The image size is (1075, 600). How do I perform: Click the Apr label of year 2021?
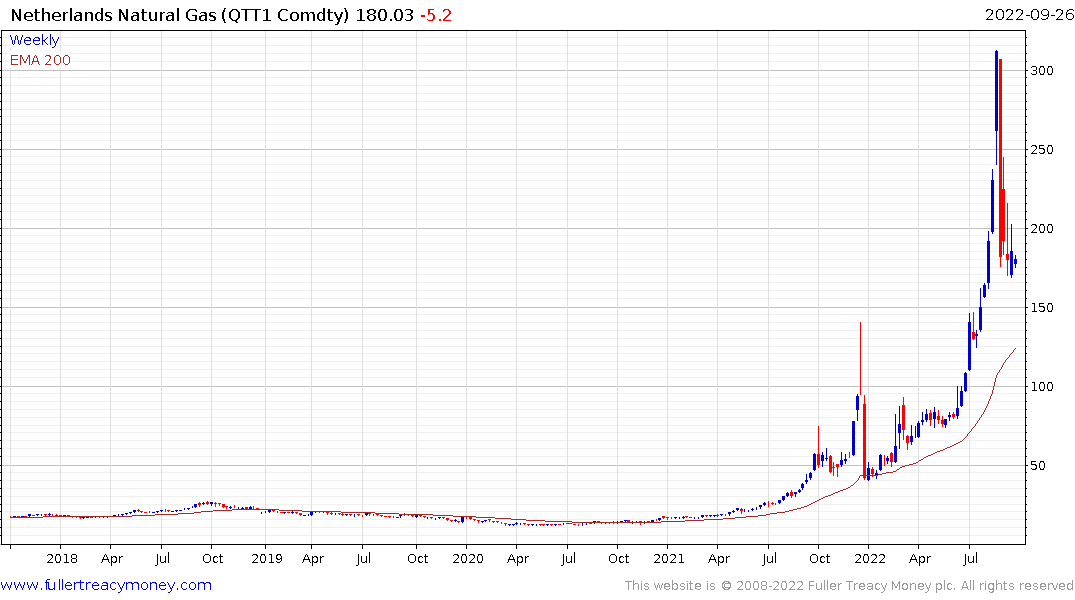coord(718,558)
